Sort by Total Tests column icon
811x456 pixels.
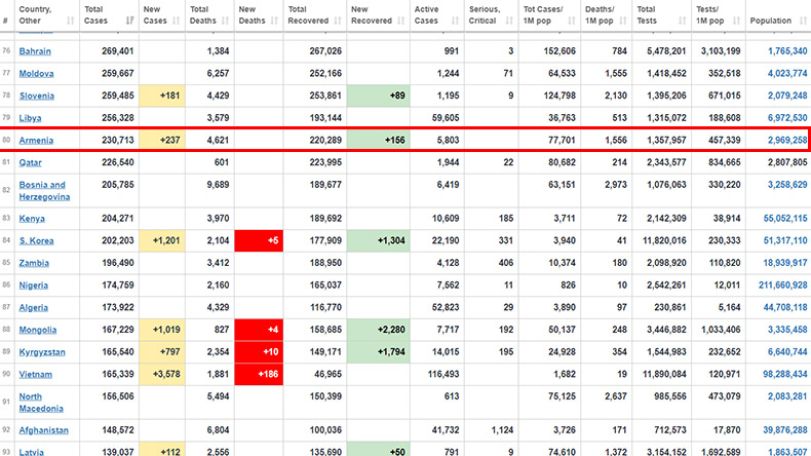[682, 21]
